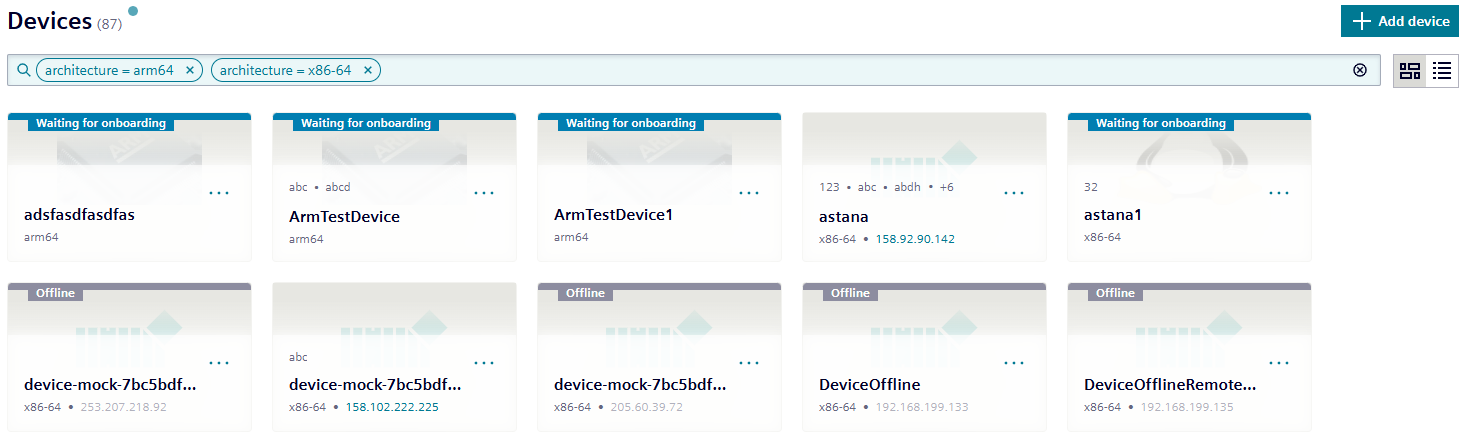Switch to card grid view
This screenshot has height=447, width=1476.
tap(1409, 70)
